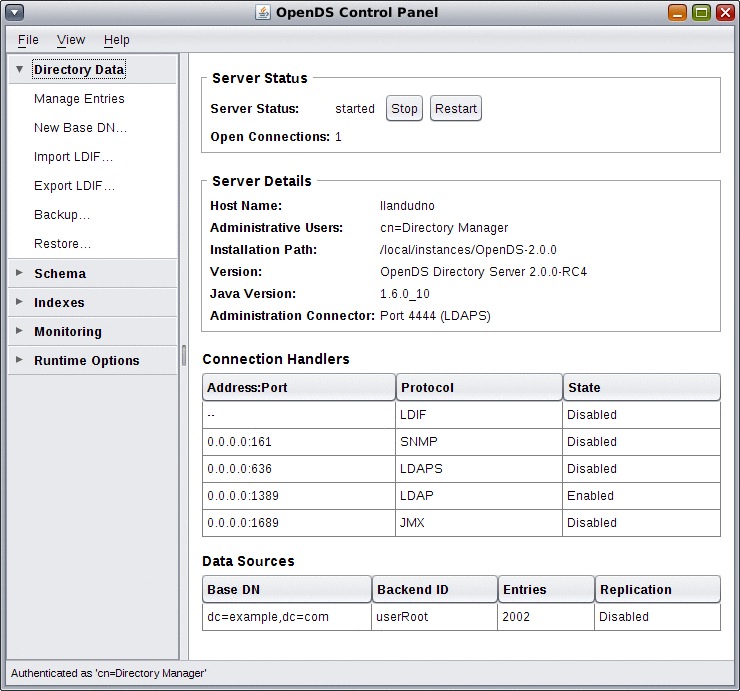740x691 pixels.
Task: Select the Monitoring heading label
Action: pos(68,332)
